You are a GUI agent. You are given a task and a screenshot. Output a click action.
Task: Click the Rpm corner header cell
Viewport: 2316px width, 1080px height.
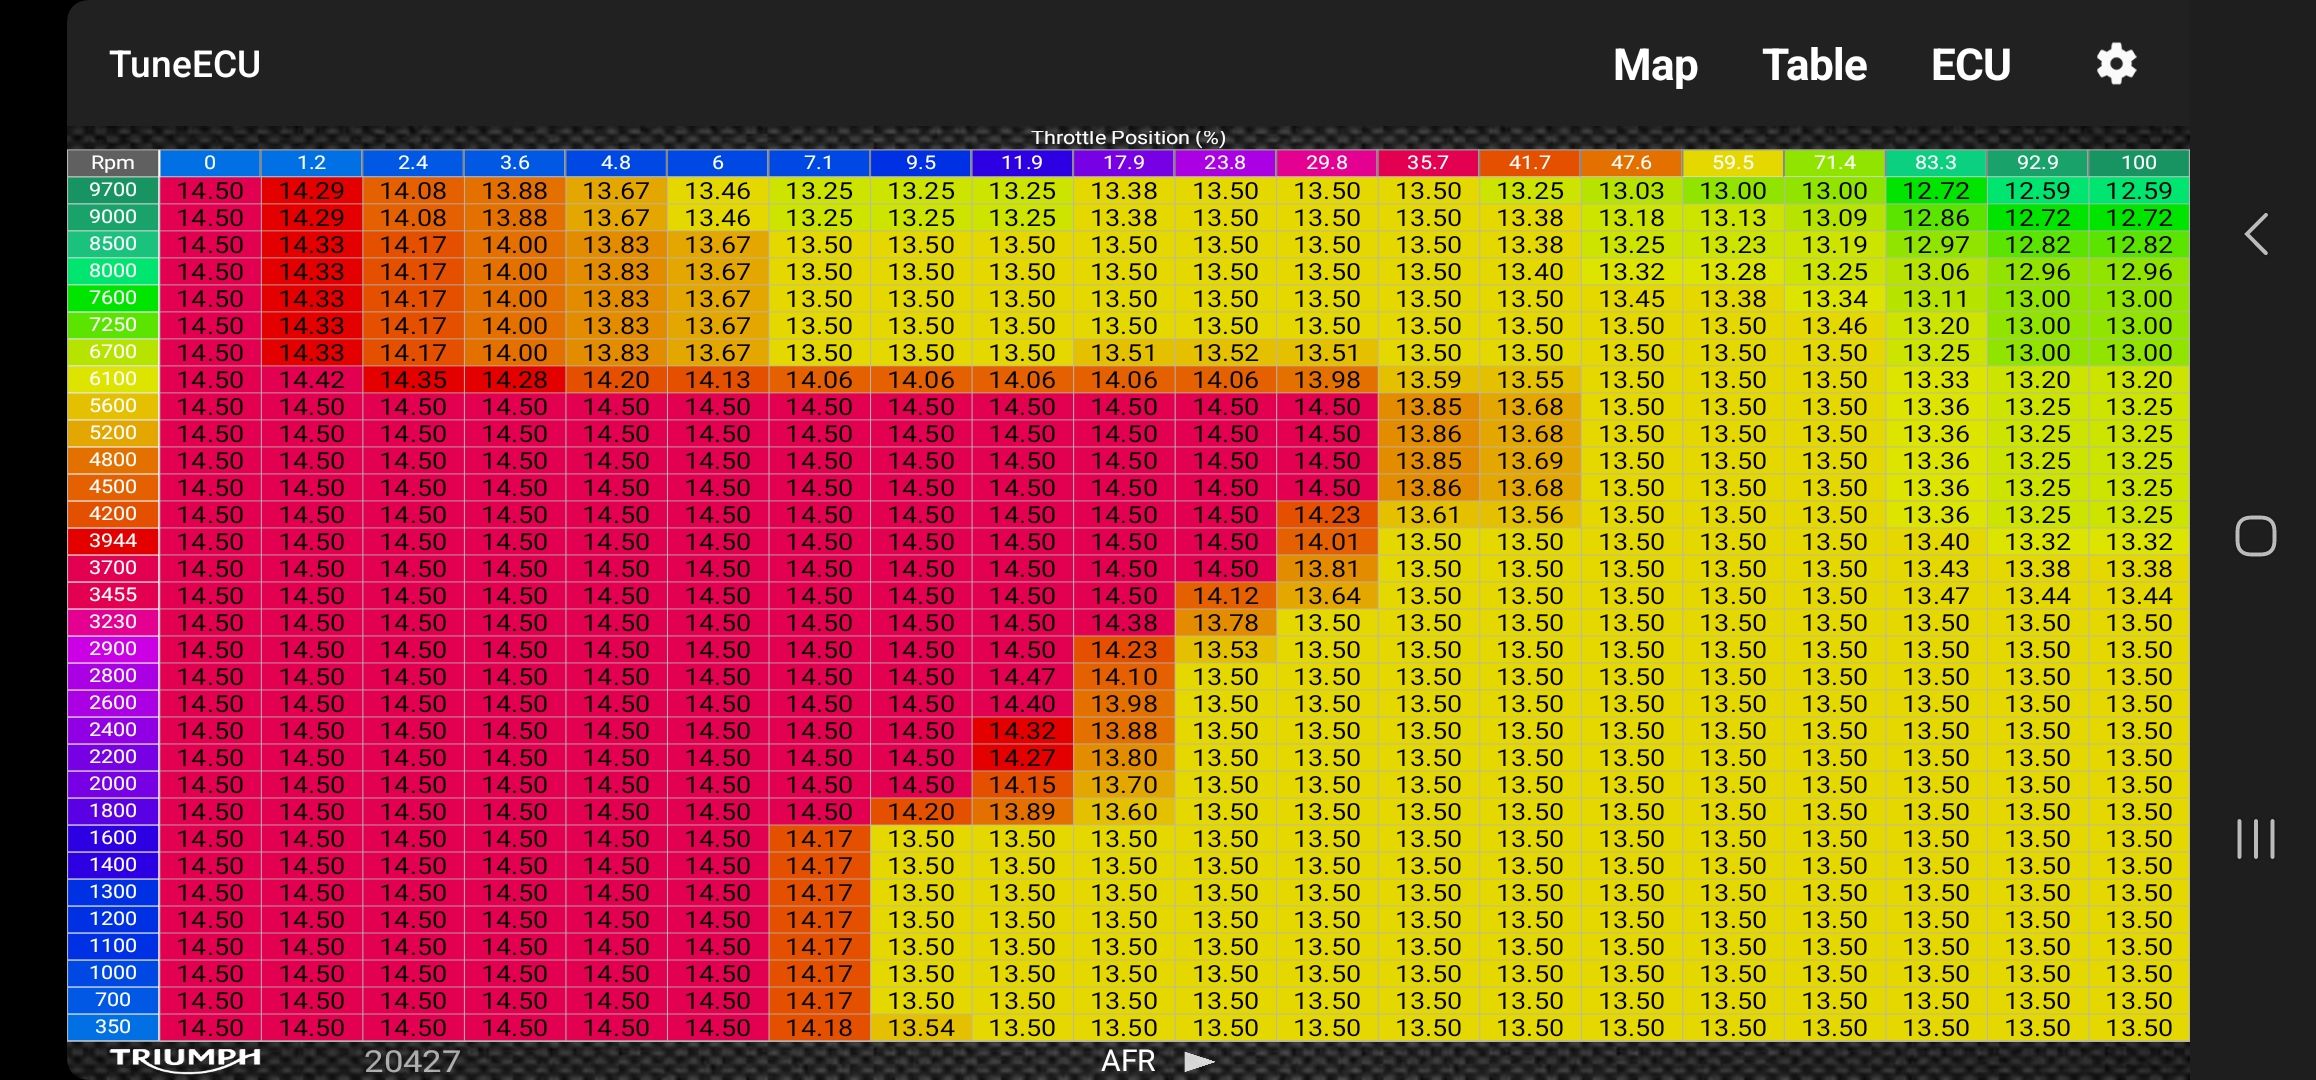113,162
